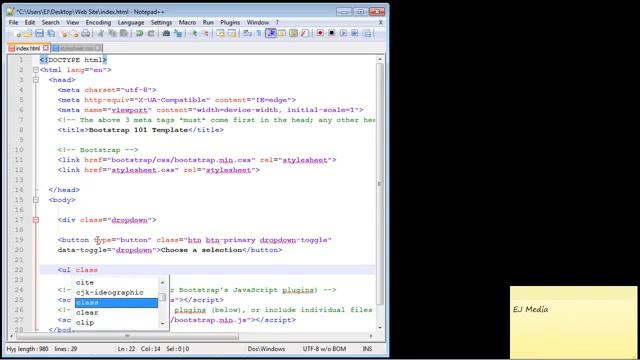
Task: Click the Undo toolbar icon
Action: tap(140, 33)
